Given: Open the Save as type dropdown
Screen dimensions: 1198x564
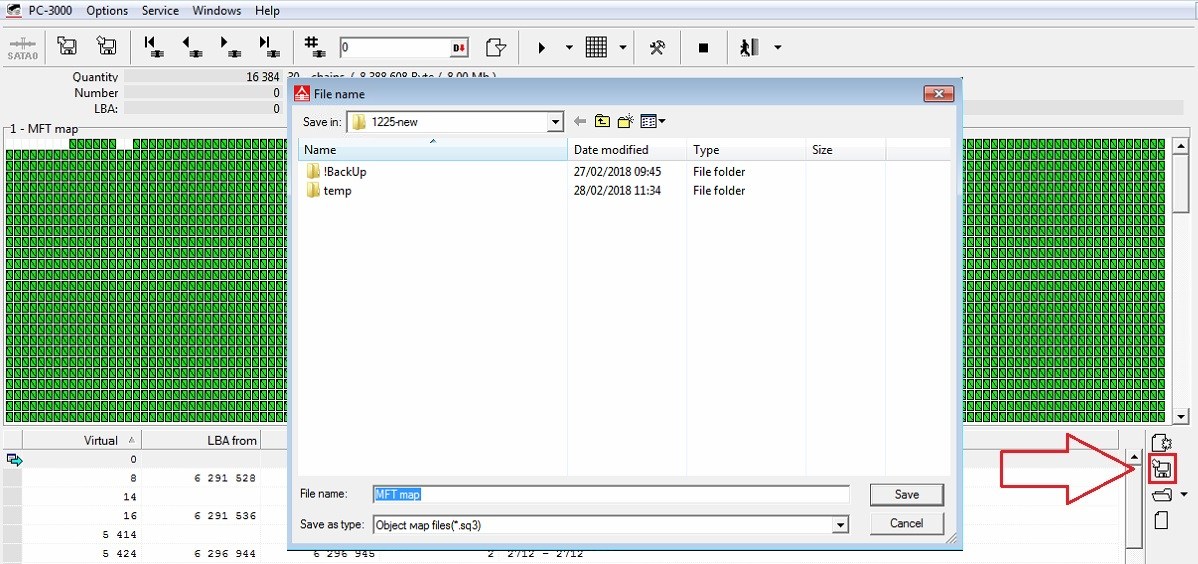Looking at the screenshot, I should 840,525.
